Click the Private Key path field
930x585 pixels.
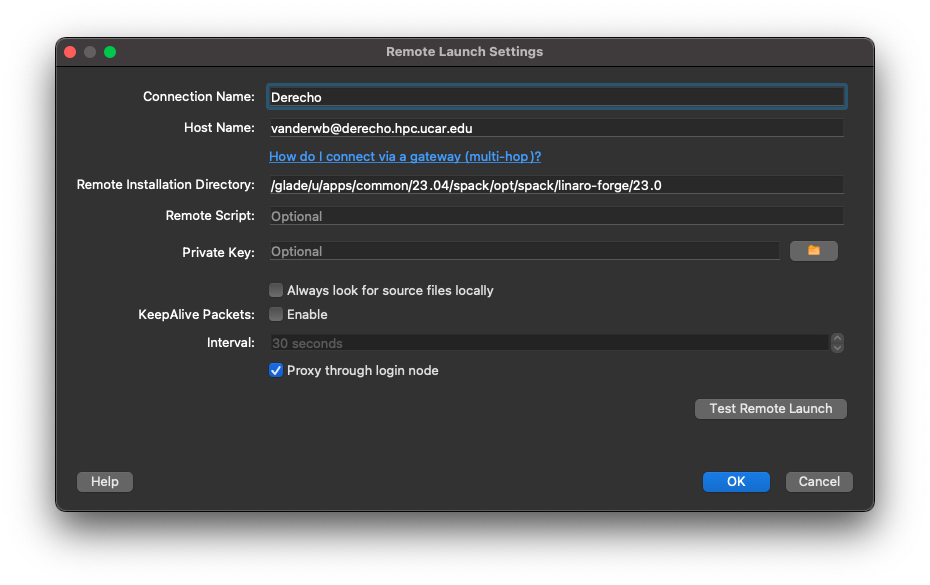523,251
